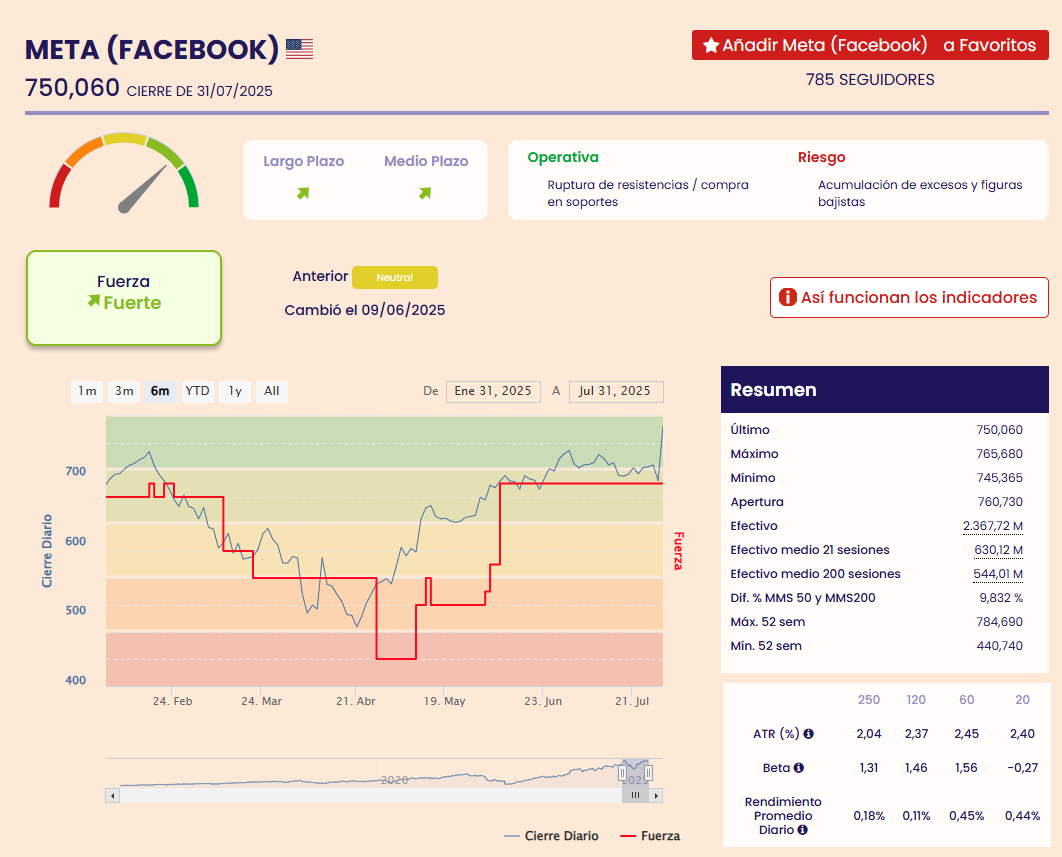
Task: Click the Largo Plazo label
Action: coord(303,161)
